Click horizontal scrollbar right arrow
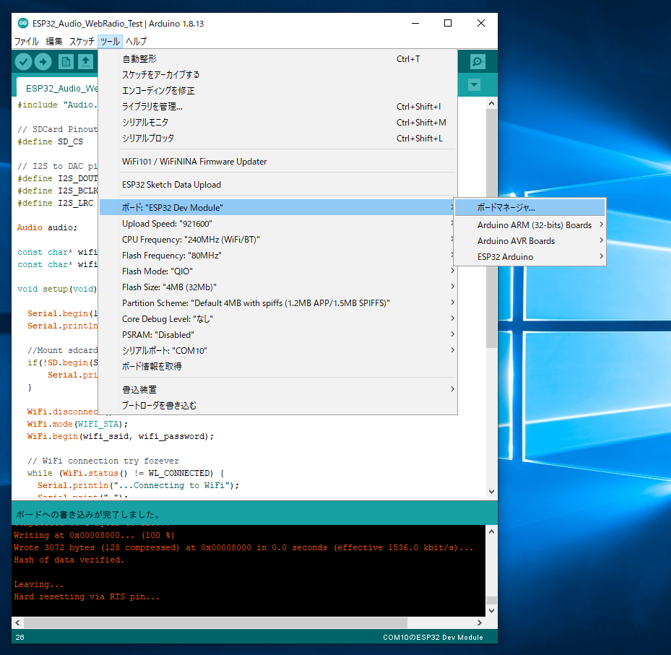The image size is (671, 655). point(479,622)
